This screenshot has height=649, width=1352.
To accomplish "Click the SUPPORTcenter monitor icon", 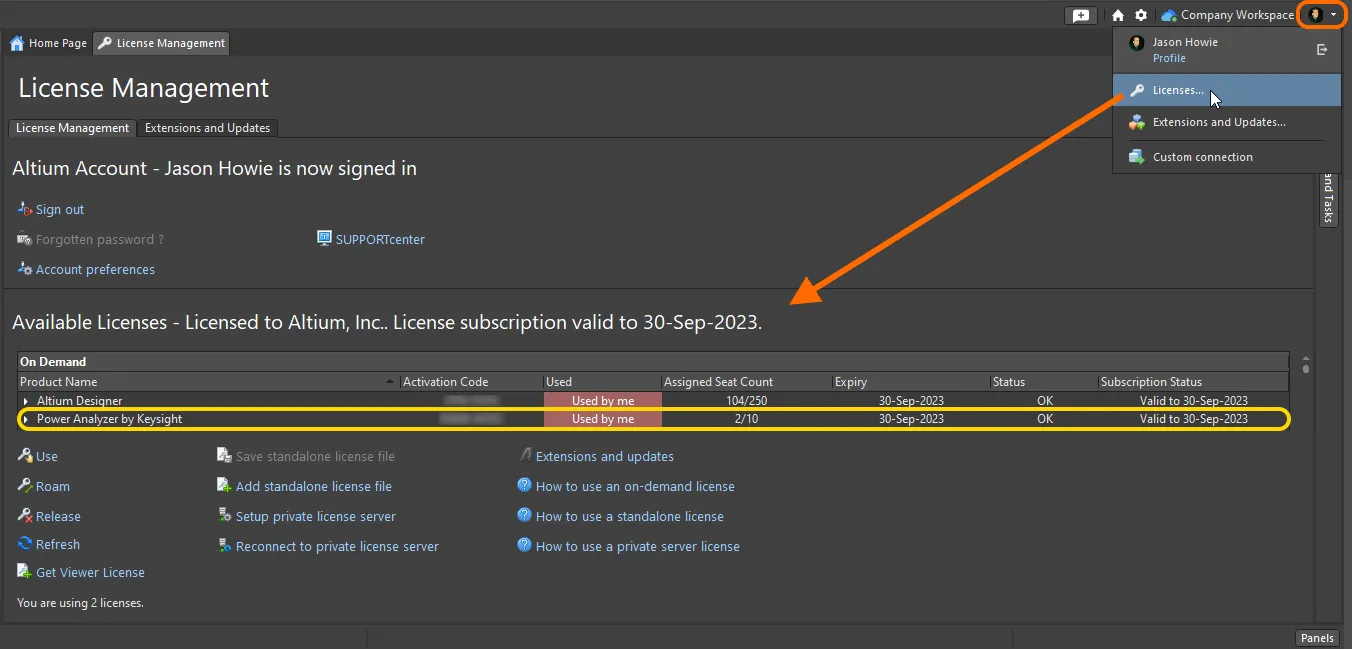I will [x=324, y=239].
